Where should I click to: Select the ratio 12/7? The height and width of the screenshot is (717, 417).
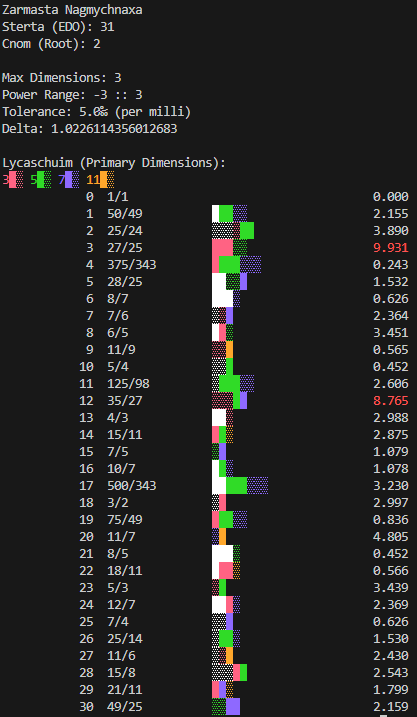[121, 605]
